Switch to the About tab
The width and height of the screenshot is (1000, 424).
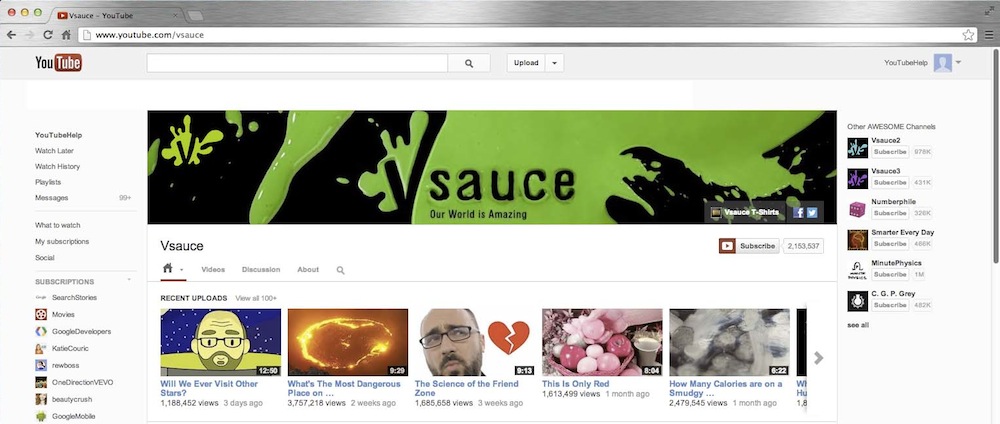coord(308,270)
